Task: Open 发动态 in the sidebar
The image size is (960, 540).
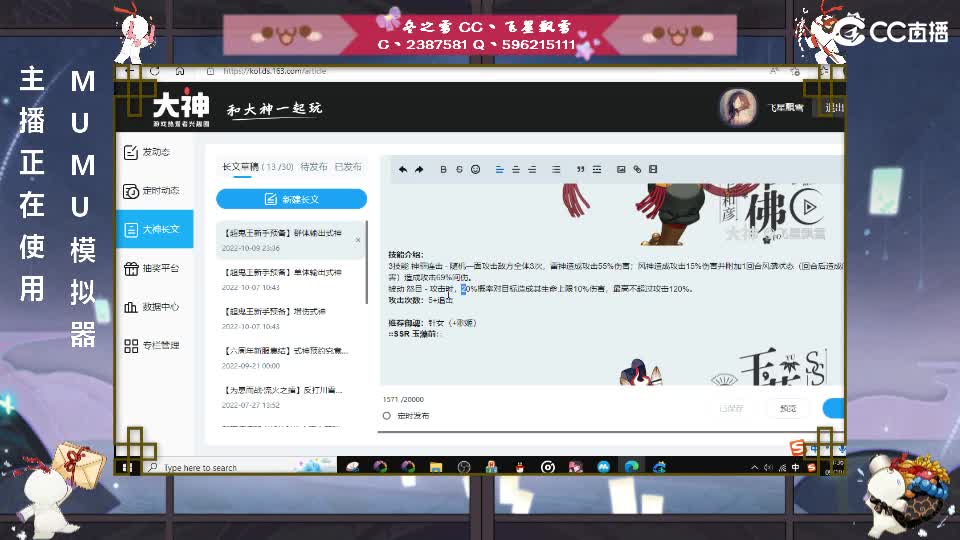Action: [154, 152]
